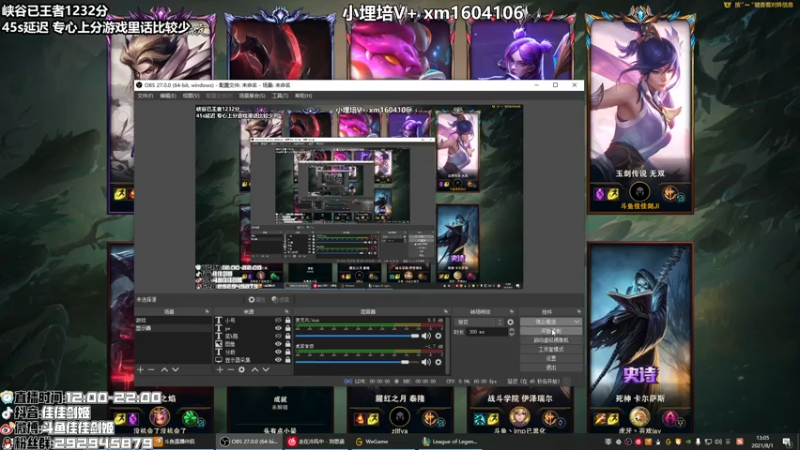Toggle visibility eye of 分数 source

click(x=278, y=352)
